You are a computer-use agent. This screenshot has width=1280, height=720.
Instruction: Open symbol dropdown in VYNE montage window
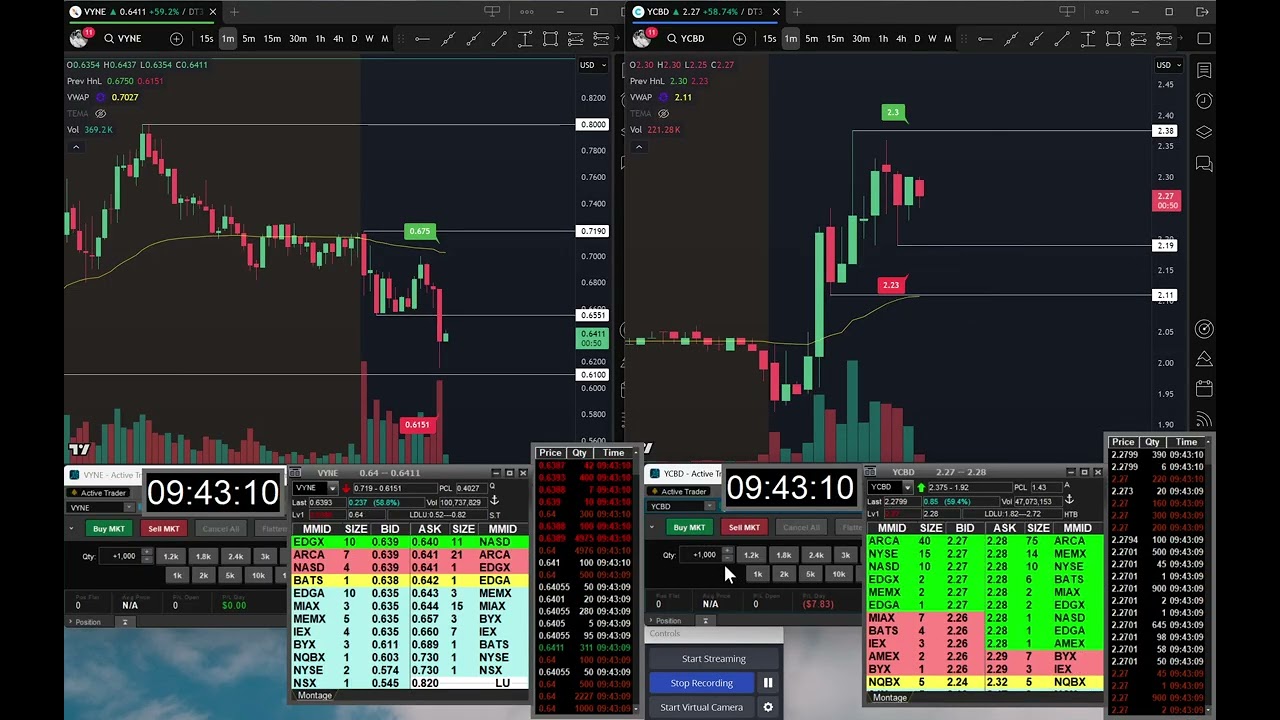pyautogui.click(x=333, y=488)
